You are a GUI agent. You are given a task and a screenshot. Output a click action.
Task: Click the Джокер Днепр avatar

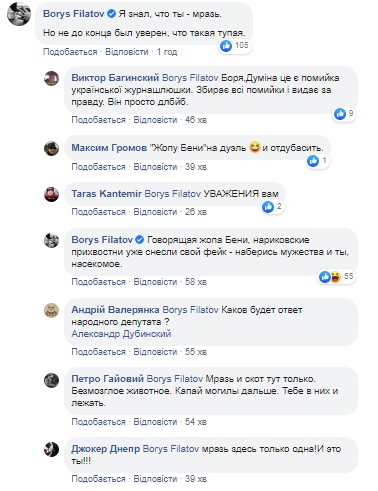51,449
